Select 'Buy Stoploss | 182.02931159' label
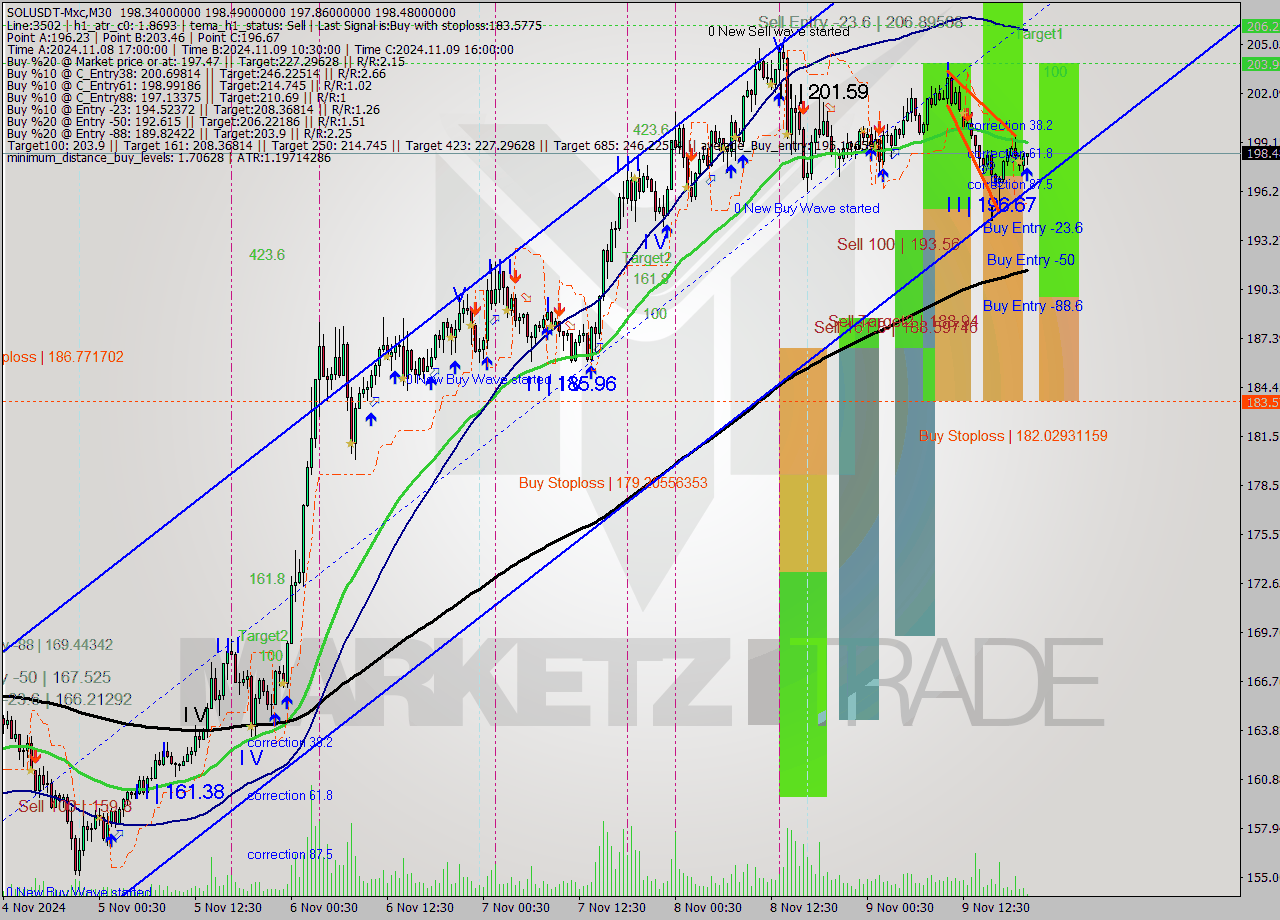The width and height of the screenshot is (1280, 920). (x=1013, y=436)
